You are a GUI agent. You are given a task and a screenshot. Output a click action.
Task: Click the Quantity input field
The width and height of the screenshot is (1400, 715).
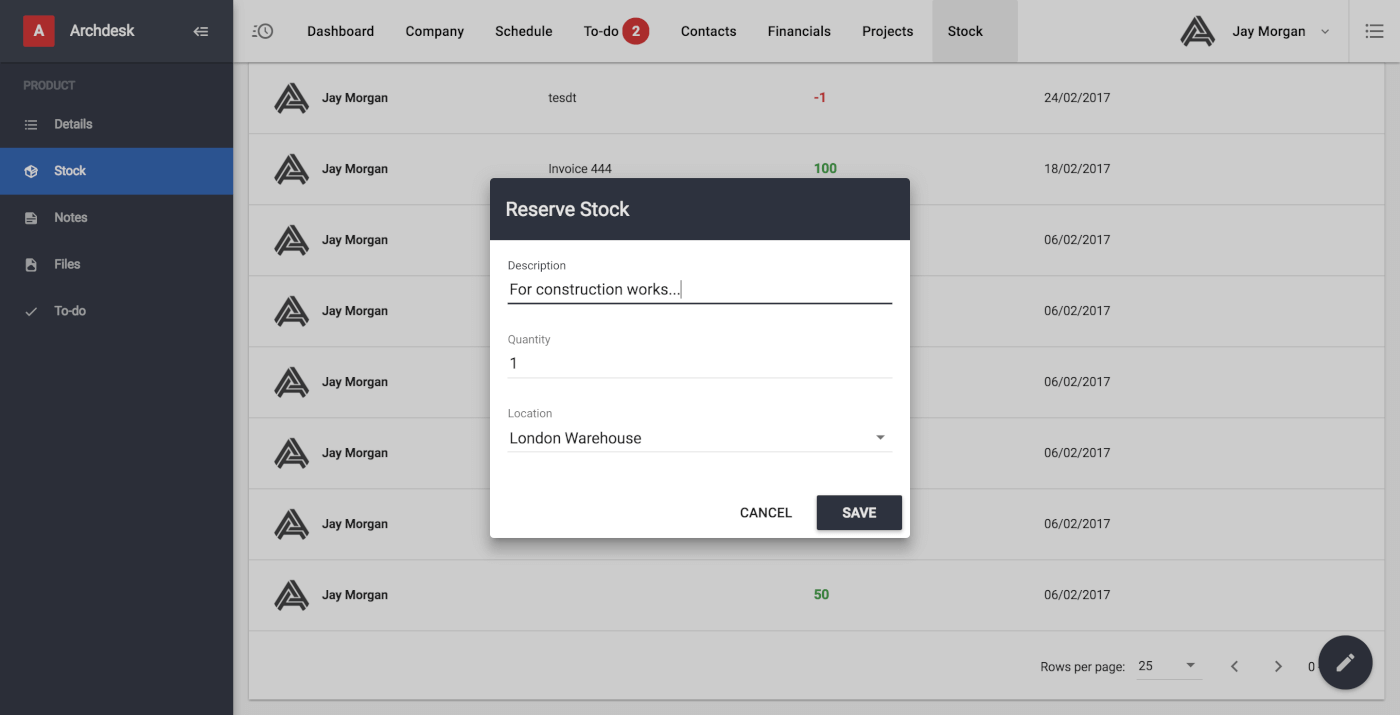click(x=699, y=363)
